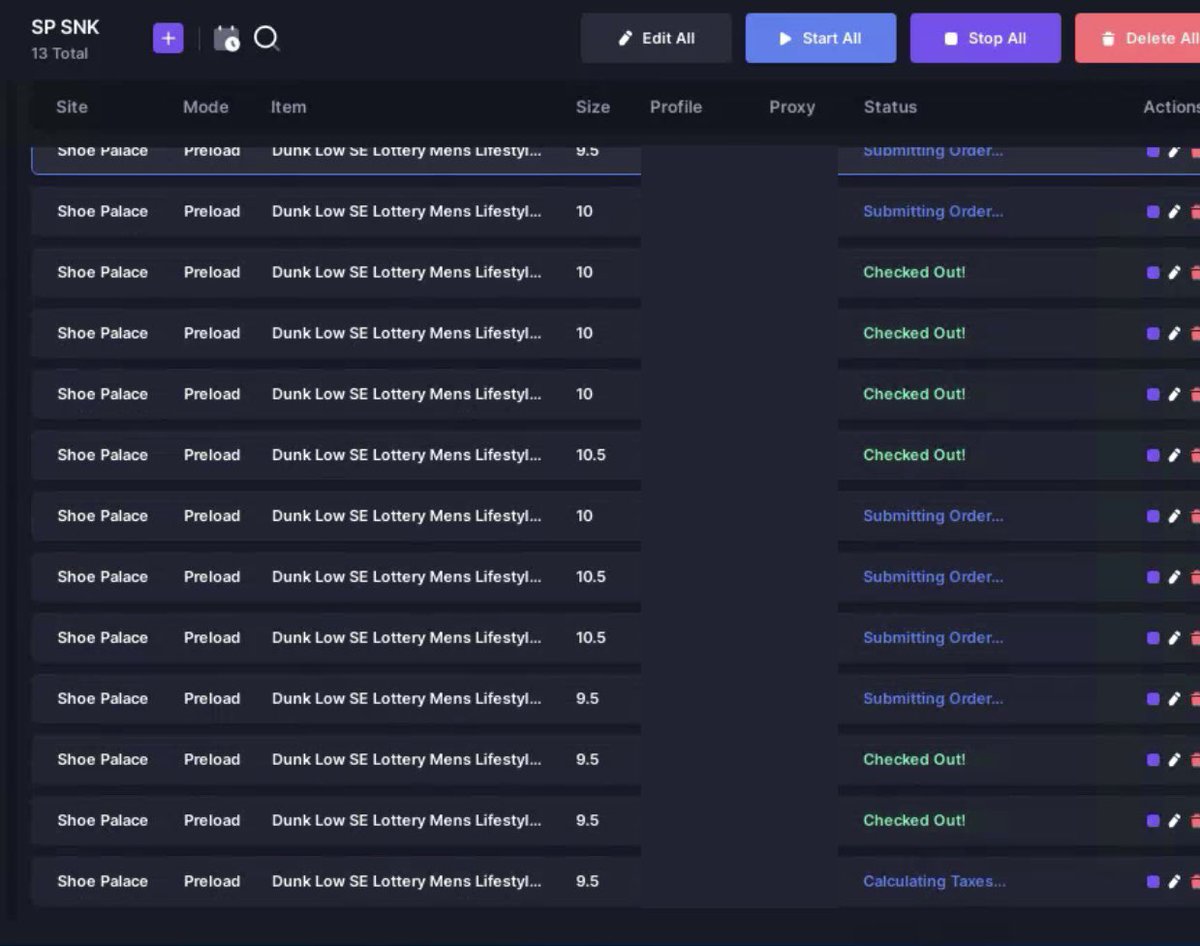Click the Calculating Taxes... status text
The height and width of the screenshot is (946, 1200).
(x=934, y=881)
